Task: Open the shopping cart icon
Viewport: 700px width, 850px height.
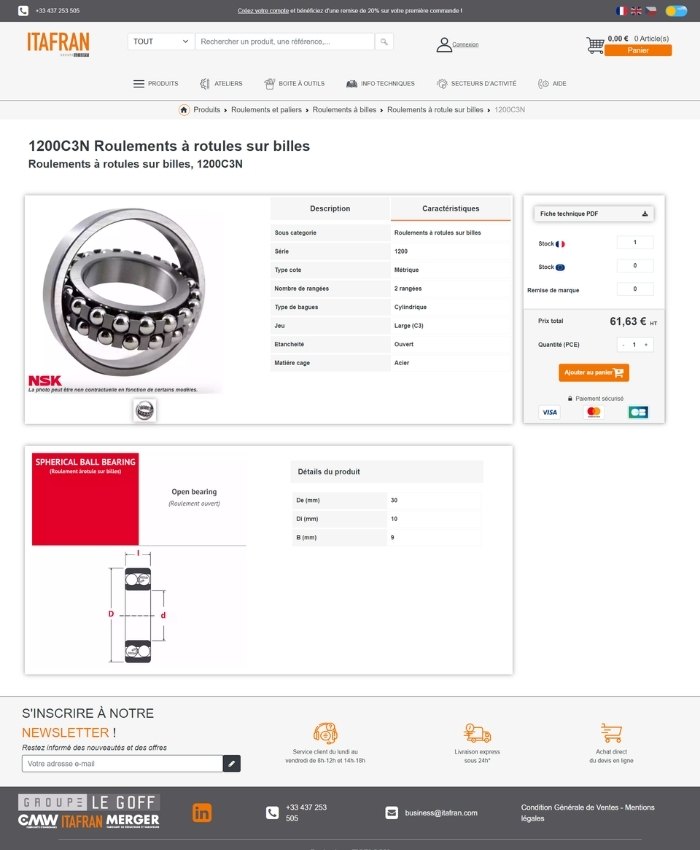Action: [x=595, y=45]
